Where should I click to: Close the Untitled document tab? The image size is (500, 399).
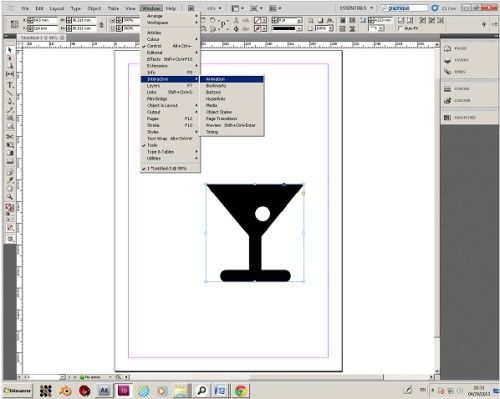coord(62,38)
